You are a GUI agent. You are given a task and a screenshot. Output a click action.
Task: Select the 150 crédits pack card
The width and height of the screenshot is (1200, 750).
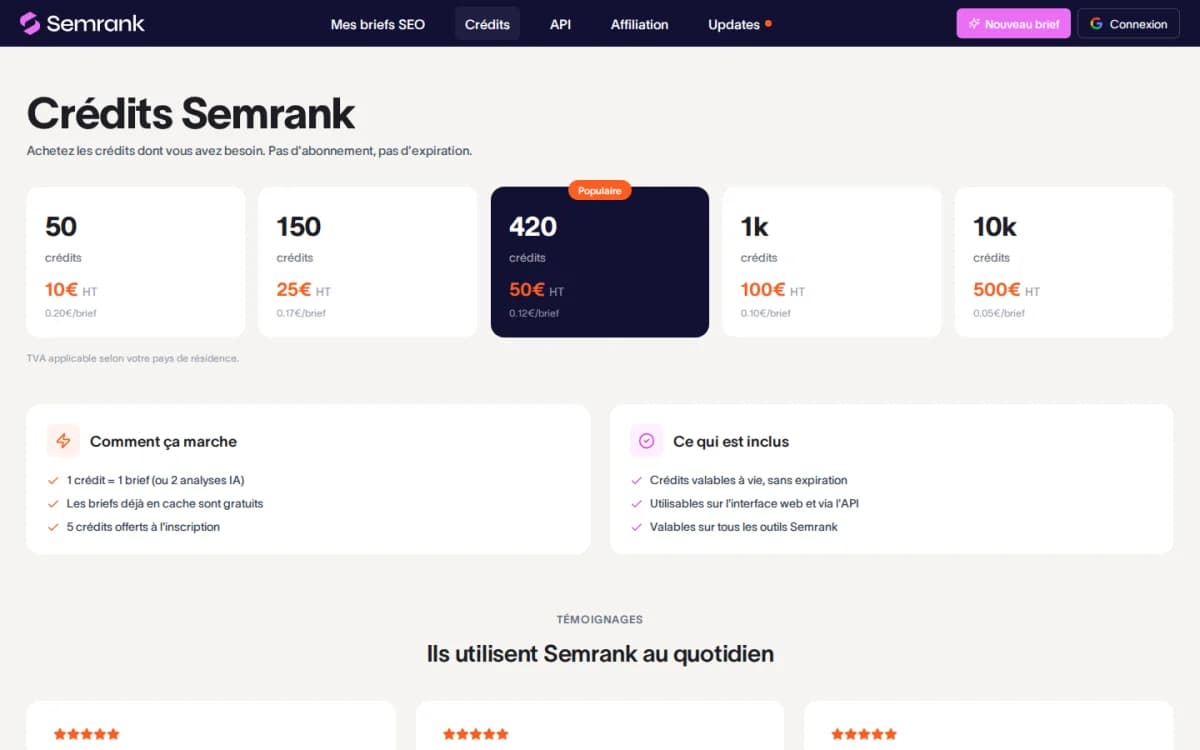[368, 262]
